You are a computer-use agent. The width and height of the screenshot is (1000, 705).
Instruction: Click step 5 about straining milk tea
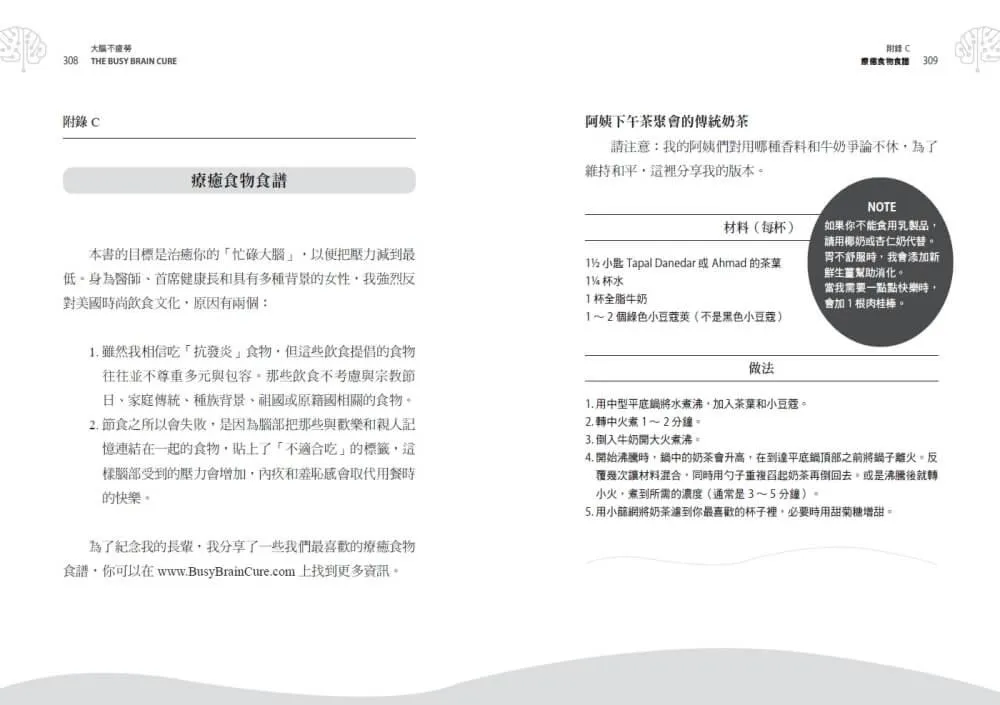(739, 512)
